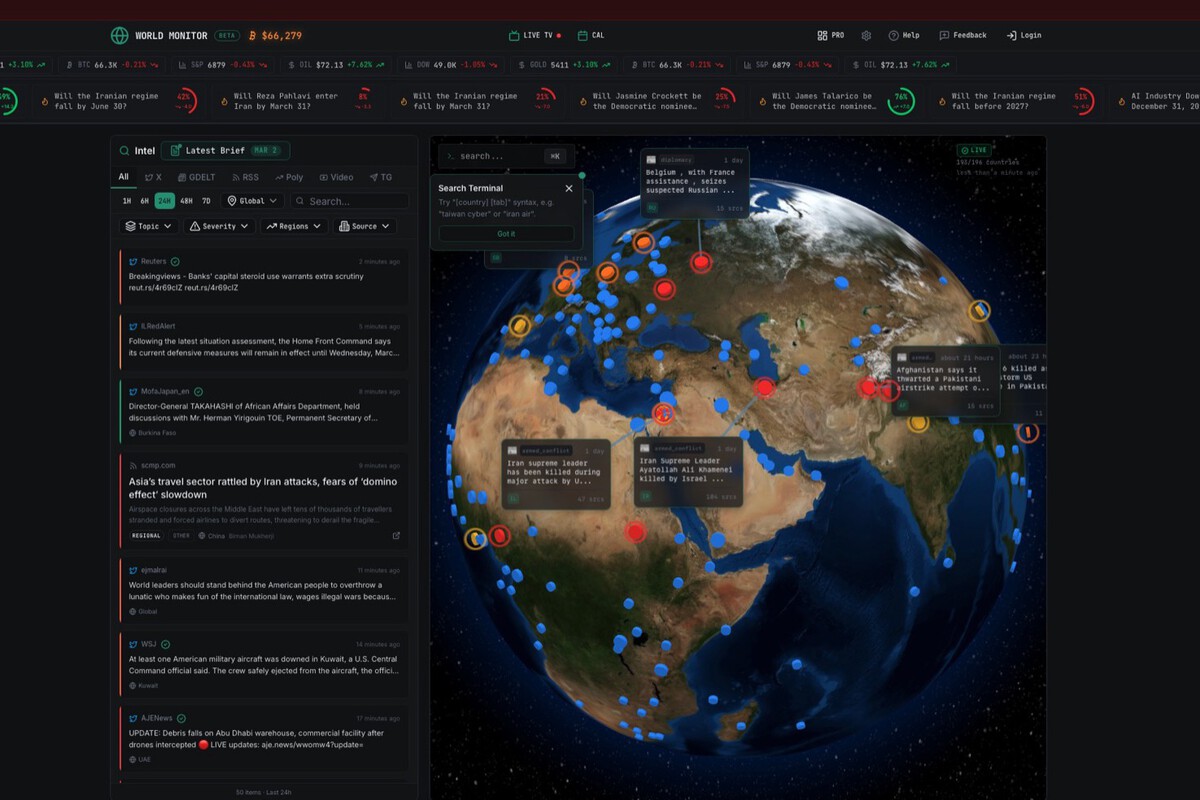Select the 48H time range filter
Image resolution: width=1200 pixels, height=800 pixels.
pos(186,201)
